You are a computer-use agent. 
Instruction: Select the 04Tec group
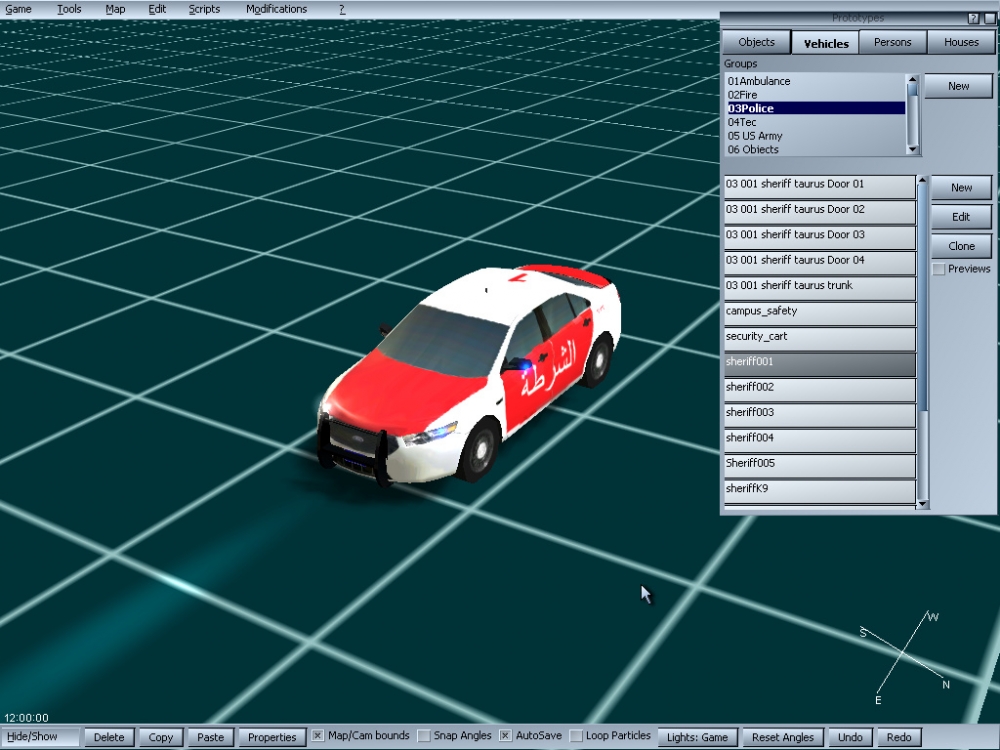click(x=816, y=122)
